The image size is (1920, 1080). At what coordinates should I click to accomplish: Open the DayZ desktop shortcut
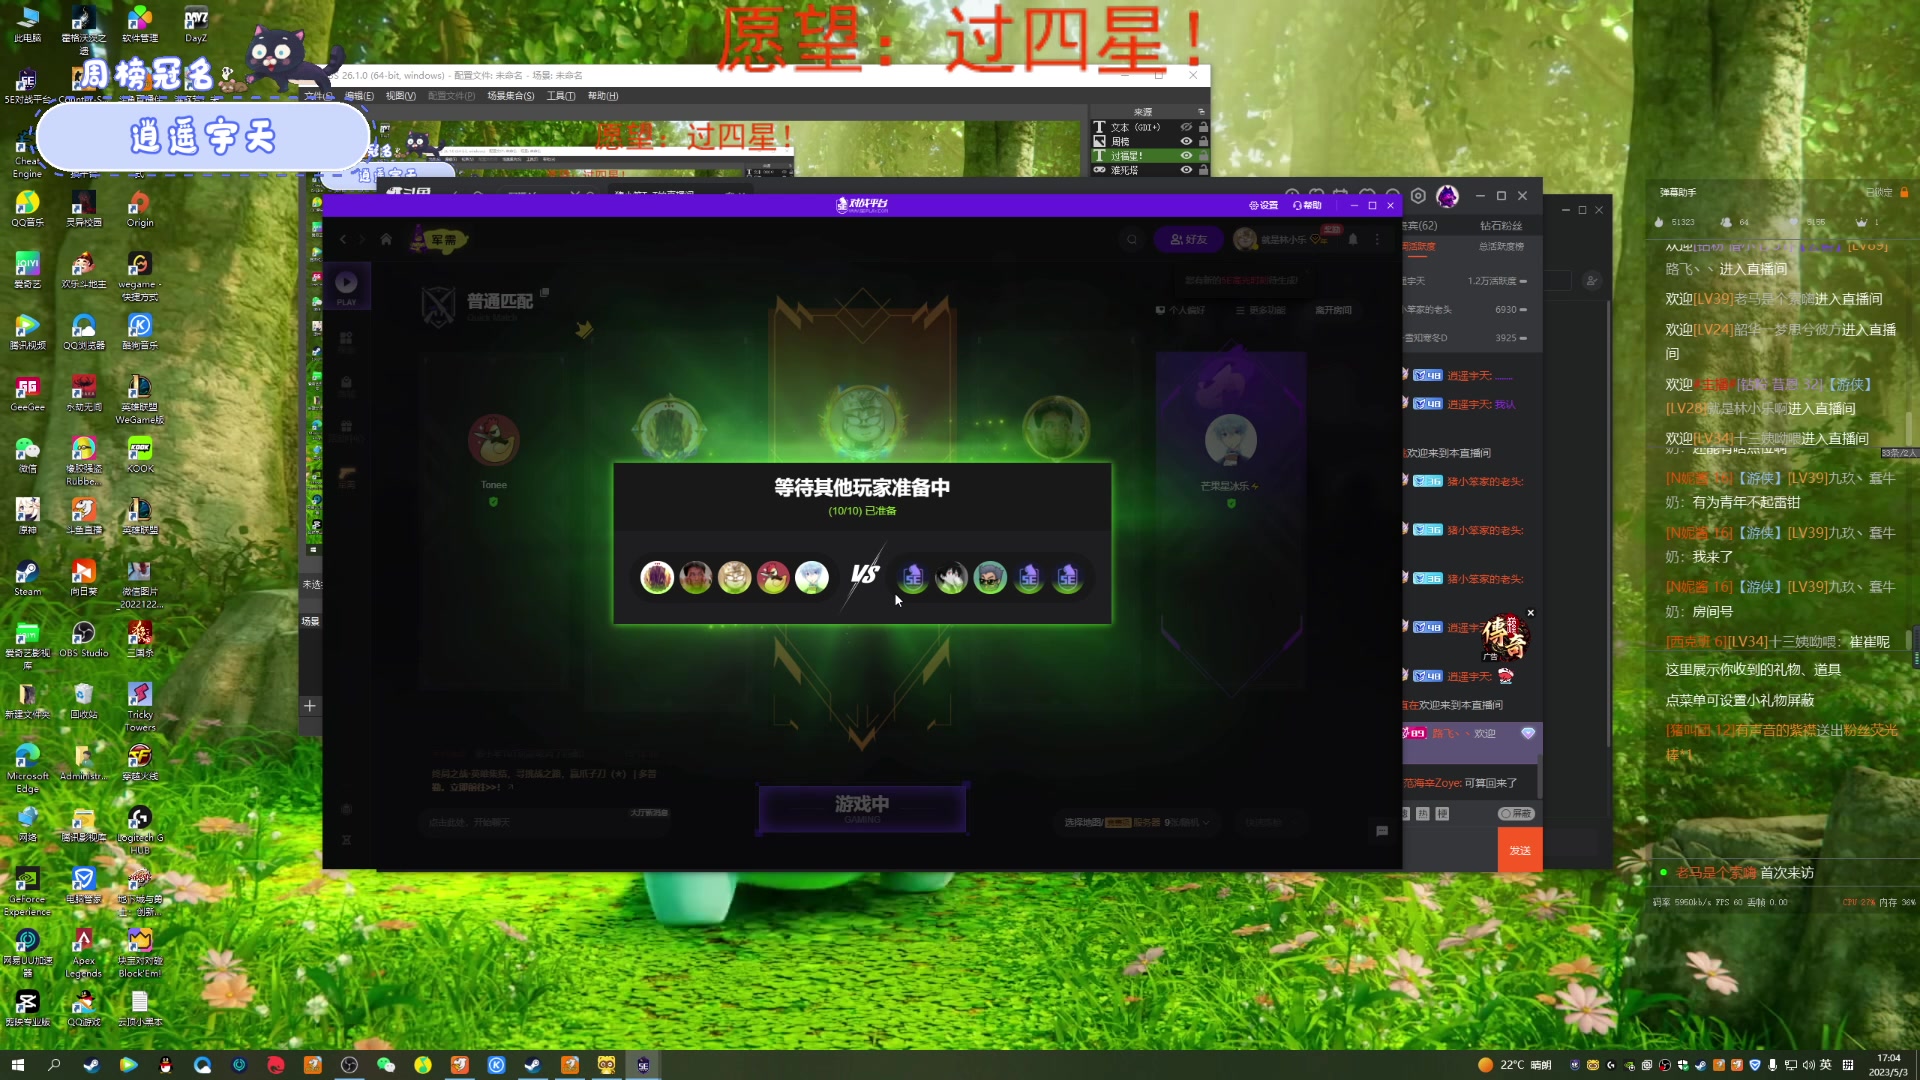click(196, 25)
